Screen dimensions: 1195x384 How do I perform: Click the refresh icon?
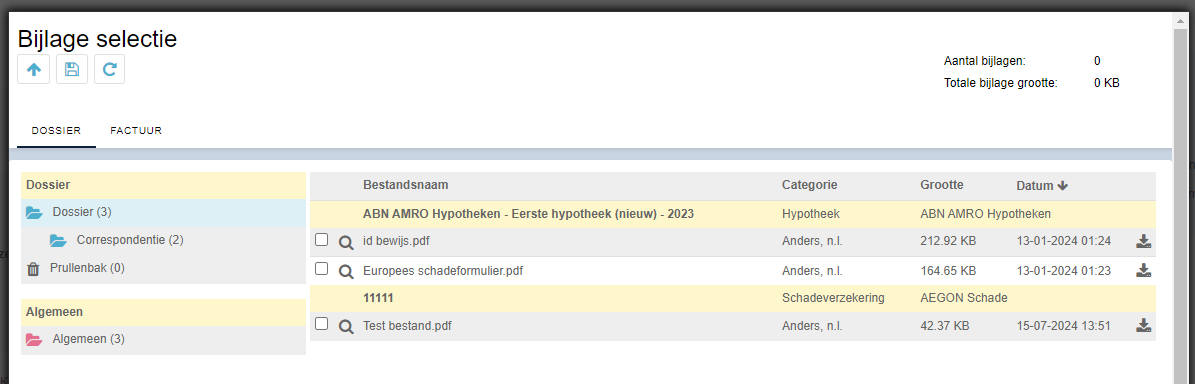point(110,69)
